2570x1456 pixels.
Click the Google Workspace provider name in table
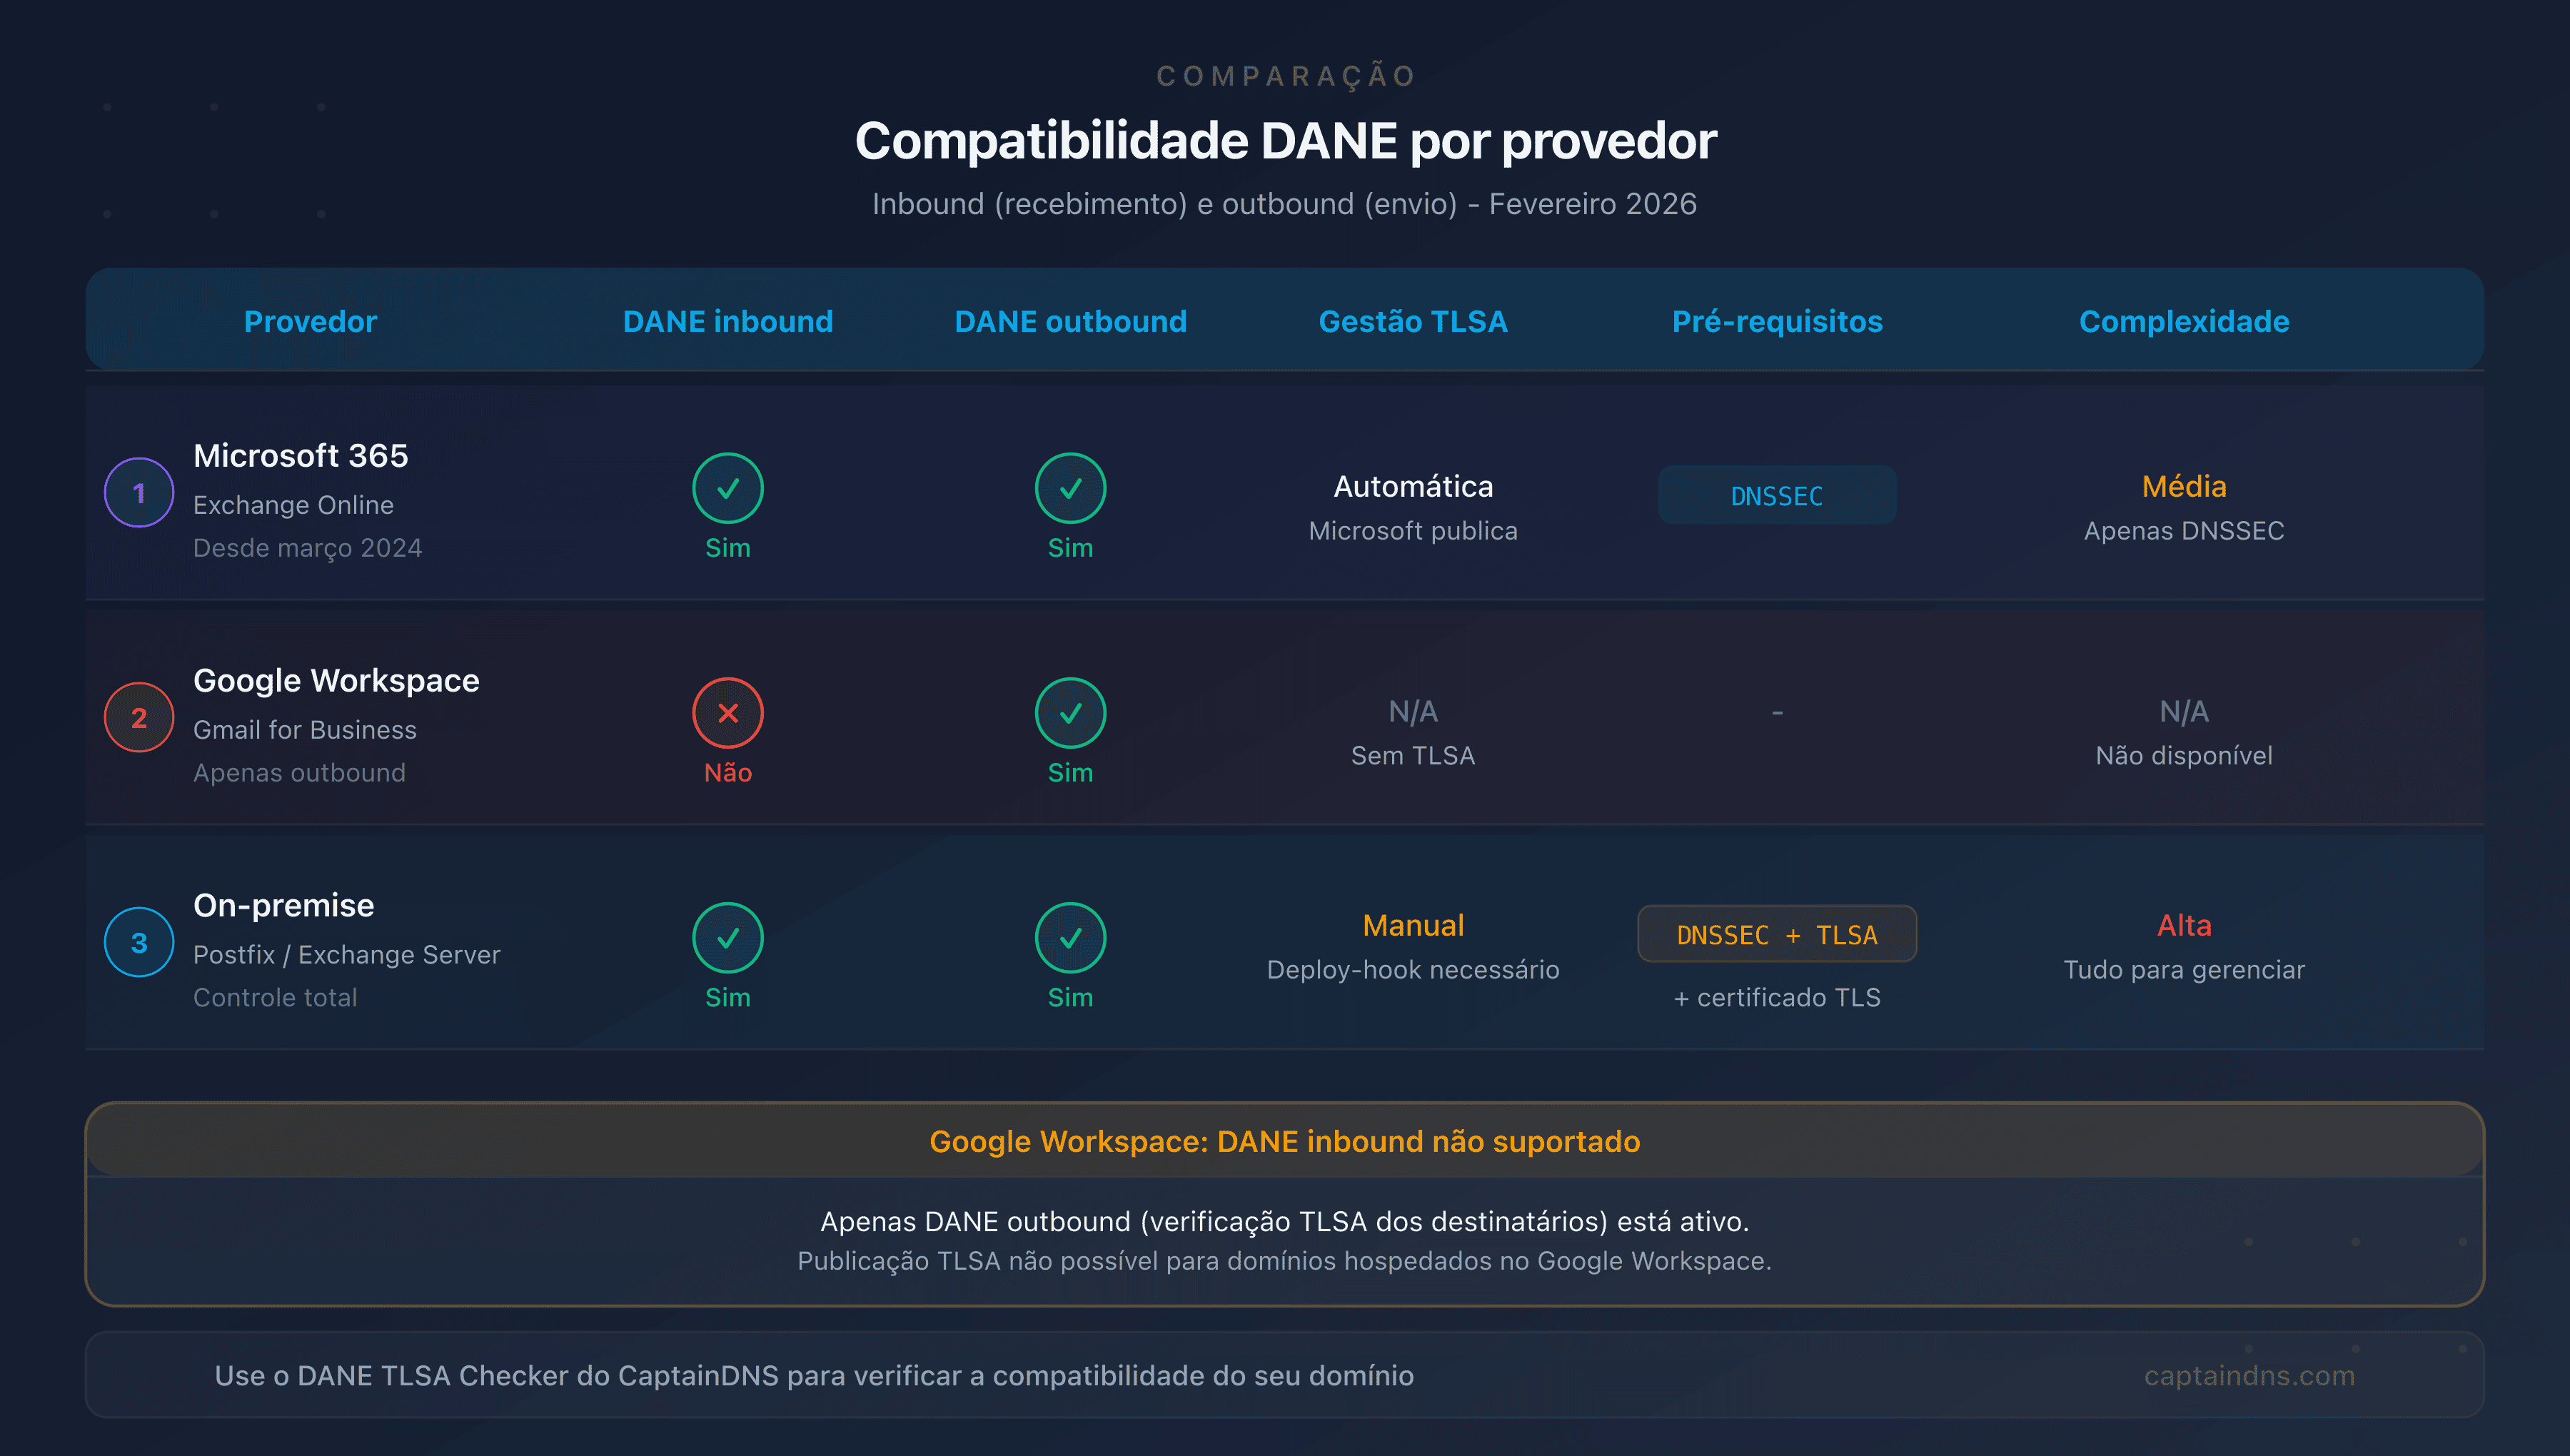click(336, 681)
